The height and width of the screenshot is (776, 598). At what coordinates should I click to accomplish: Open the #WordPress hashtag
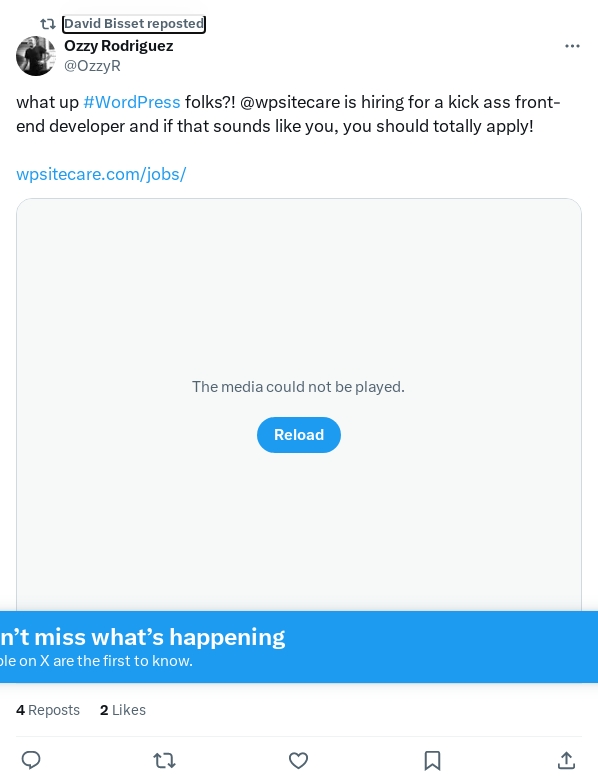coord(132,102)
